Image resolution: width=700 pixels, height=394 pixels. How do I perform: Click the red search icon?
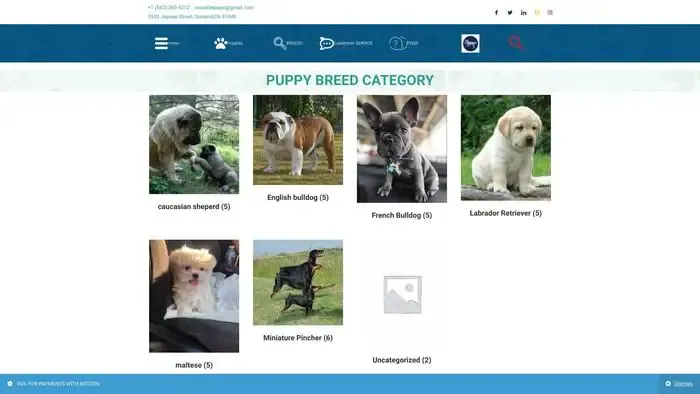(516, 43)
